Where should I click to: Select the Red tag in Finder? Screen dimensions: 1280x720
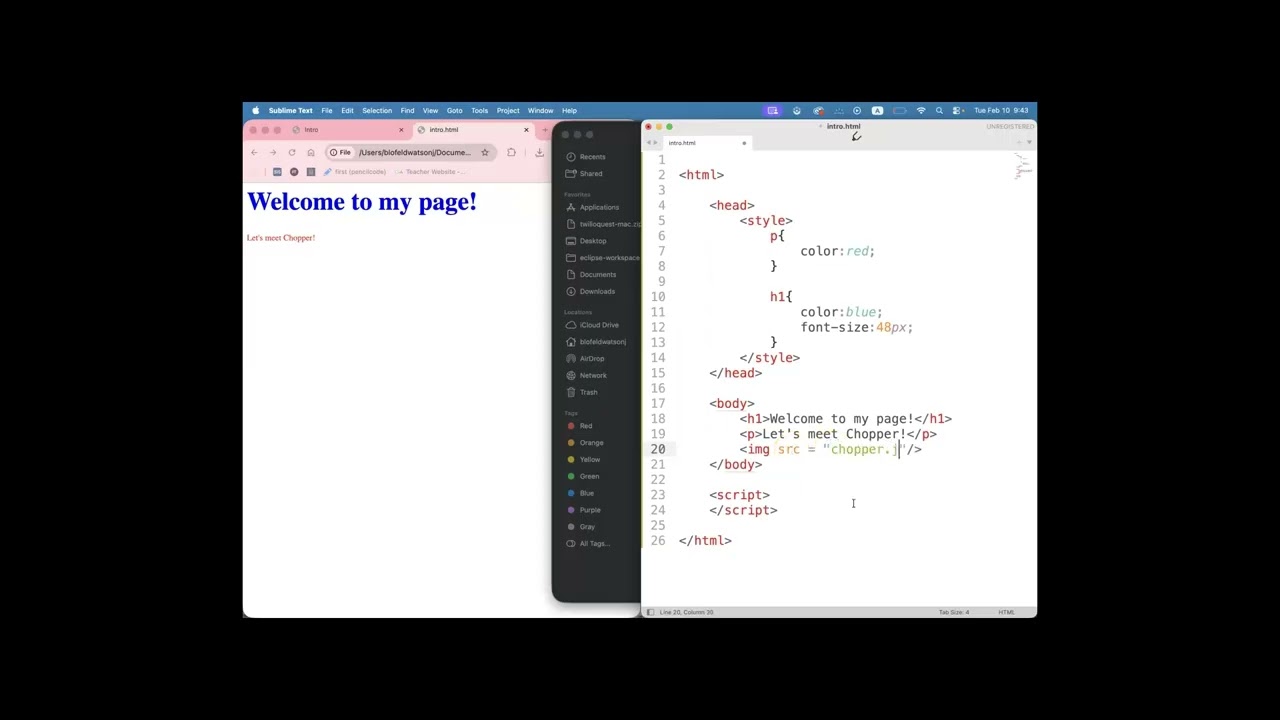point(580,426)
